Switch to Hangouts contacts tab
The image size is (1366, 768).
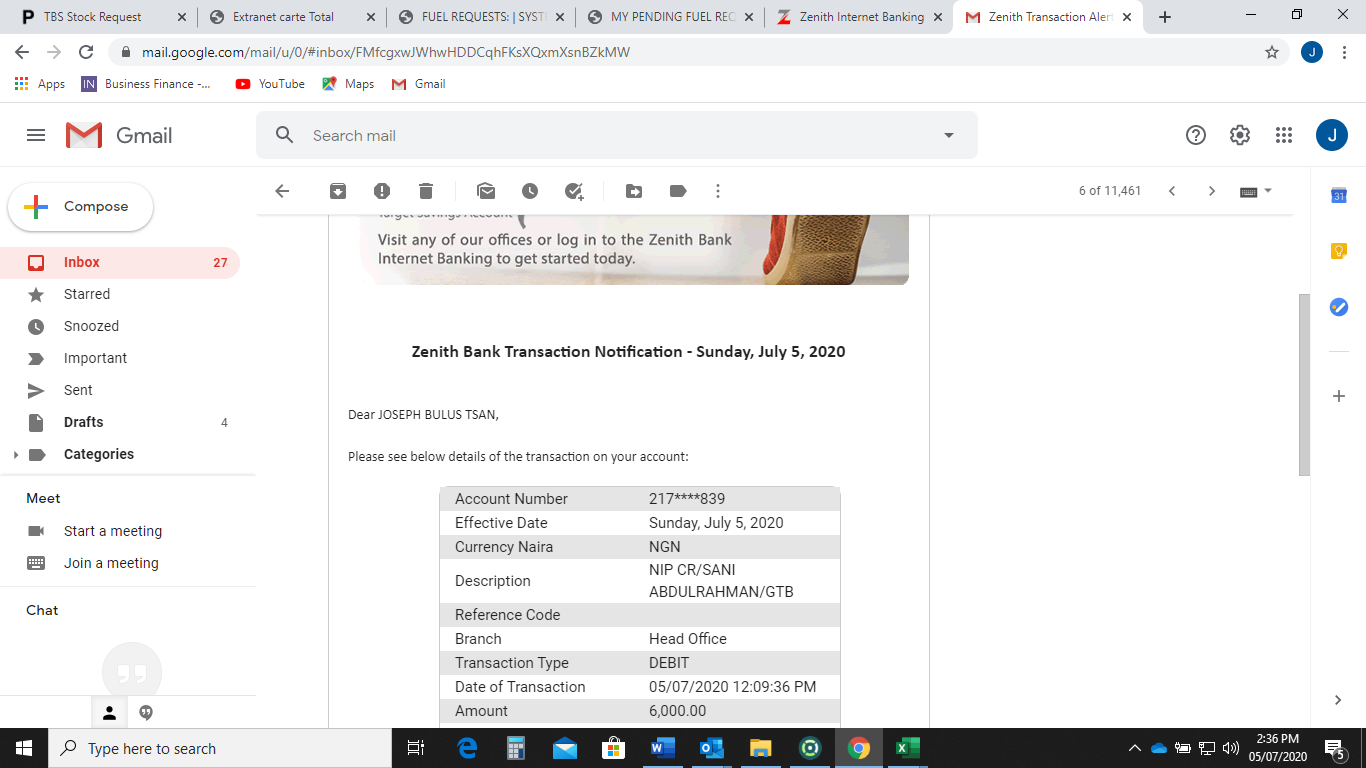[110, 713]
